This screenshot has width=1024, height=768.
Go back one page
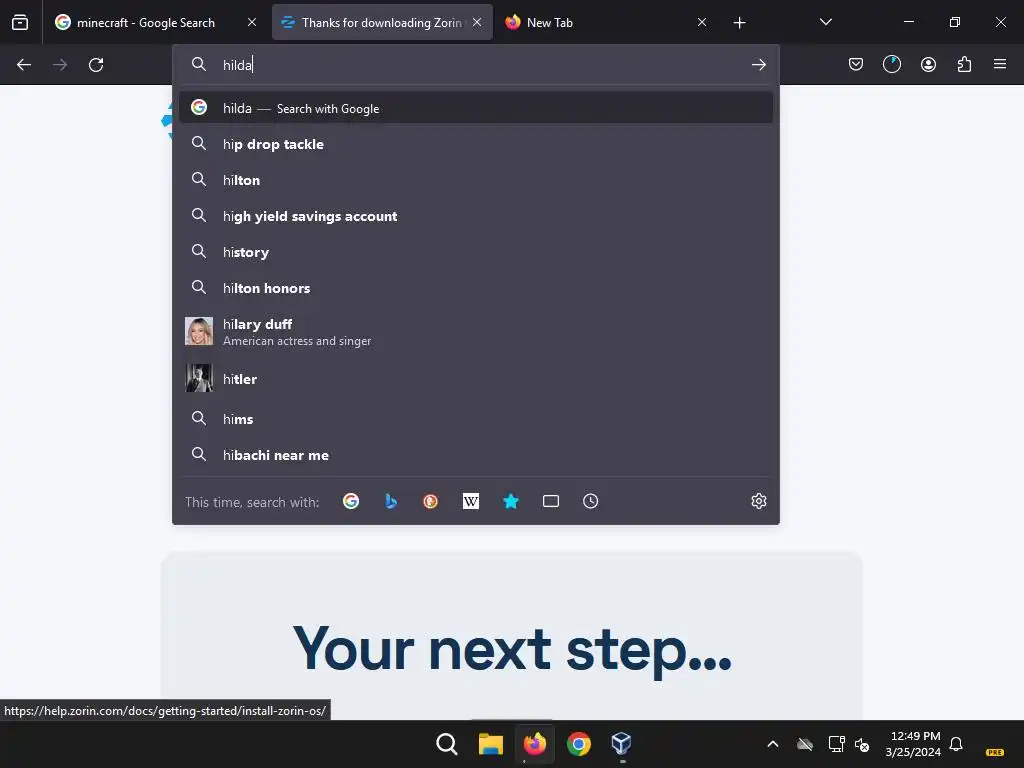point(24,65)
